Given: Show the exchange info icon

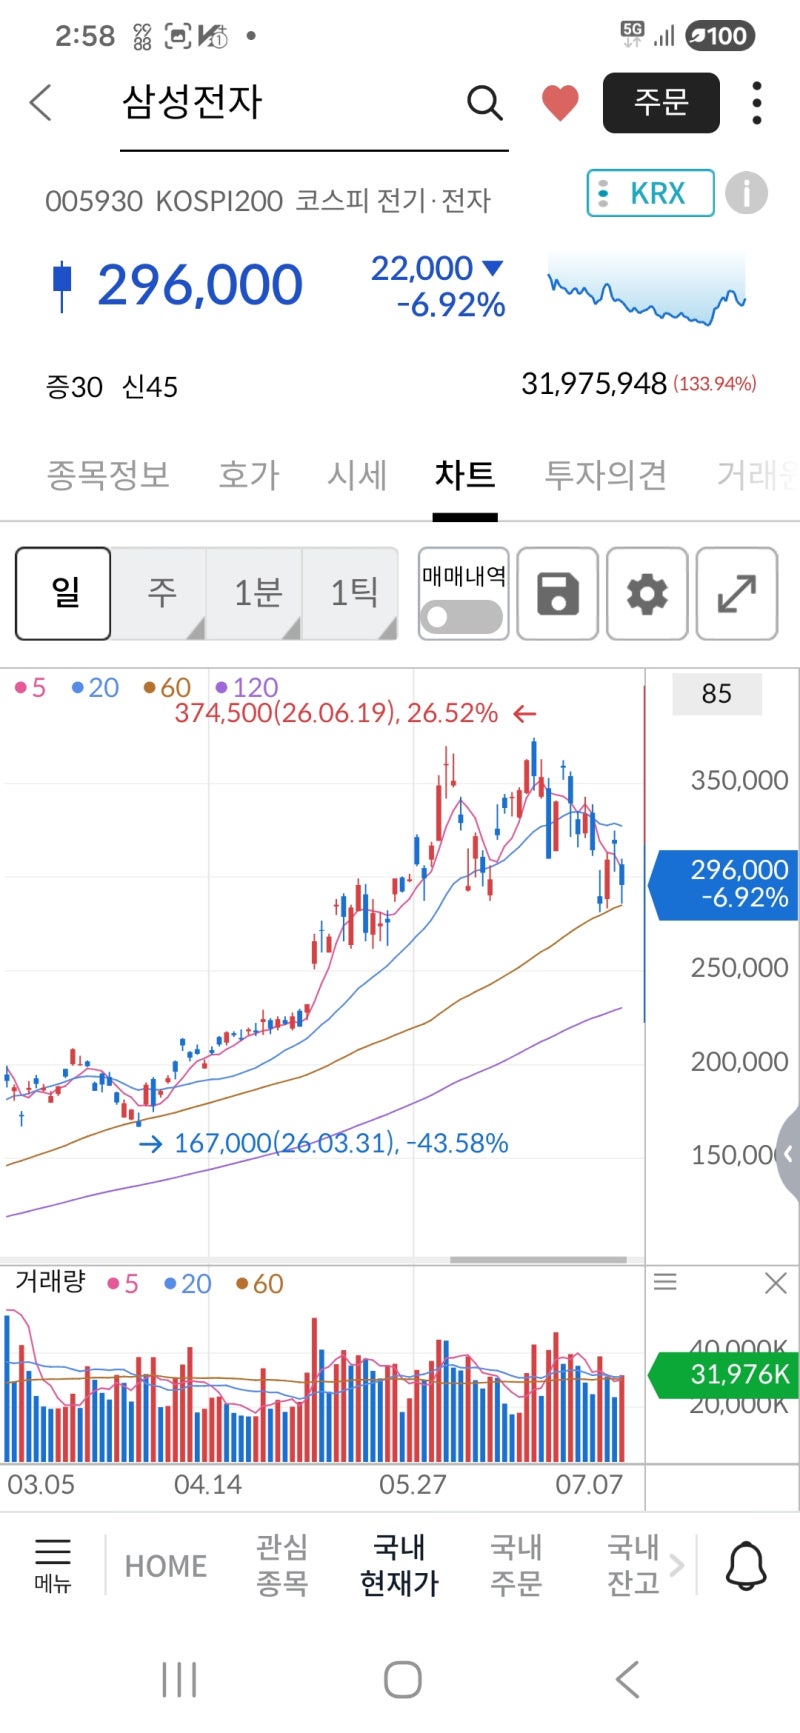Looking at the screenshot, I should [x=746, y=193].
